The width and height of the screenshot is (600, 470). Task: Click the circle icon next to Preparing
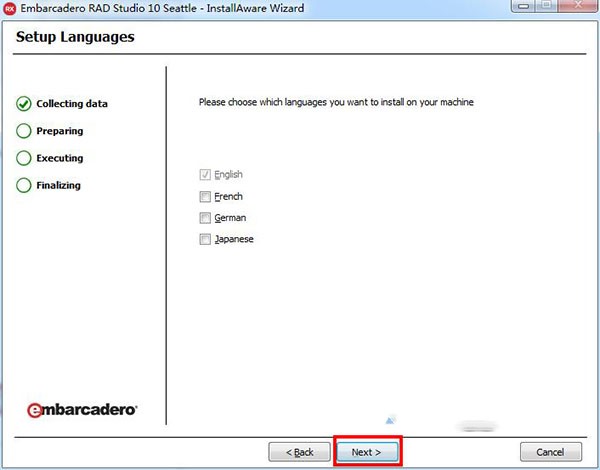pyautogui.click(x=24, y=131)
